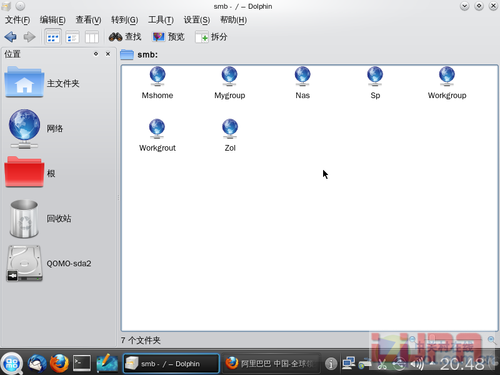Screen dimensions: 500x375
Task: Open the window menu in title bar
Action: coord(6,6)
